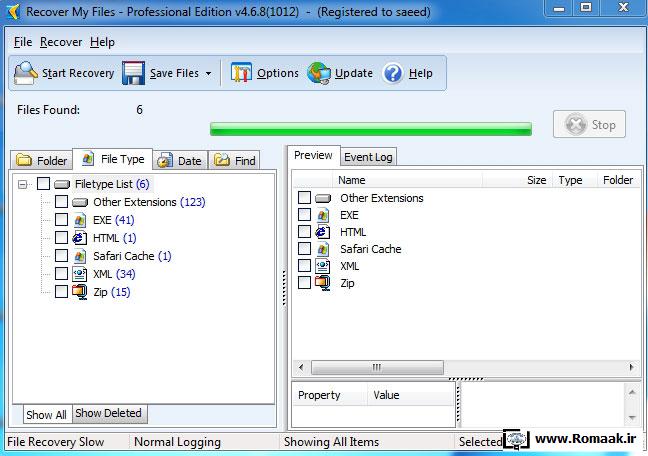Click EXE file icon in preview list
648x456 pixels.
pyautogui.click(x=323, y=215)
